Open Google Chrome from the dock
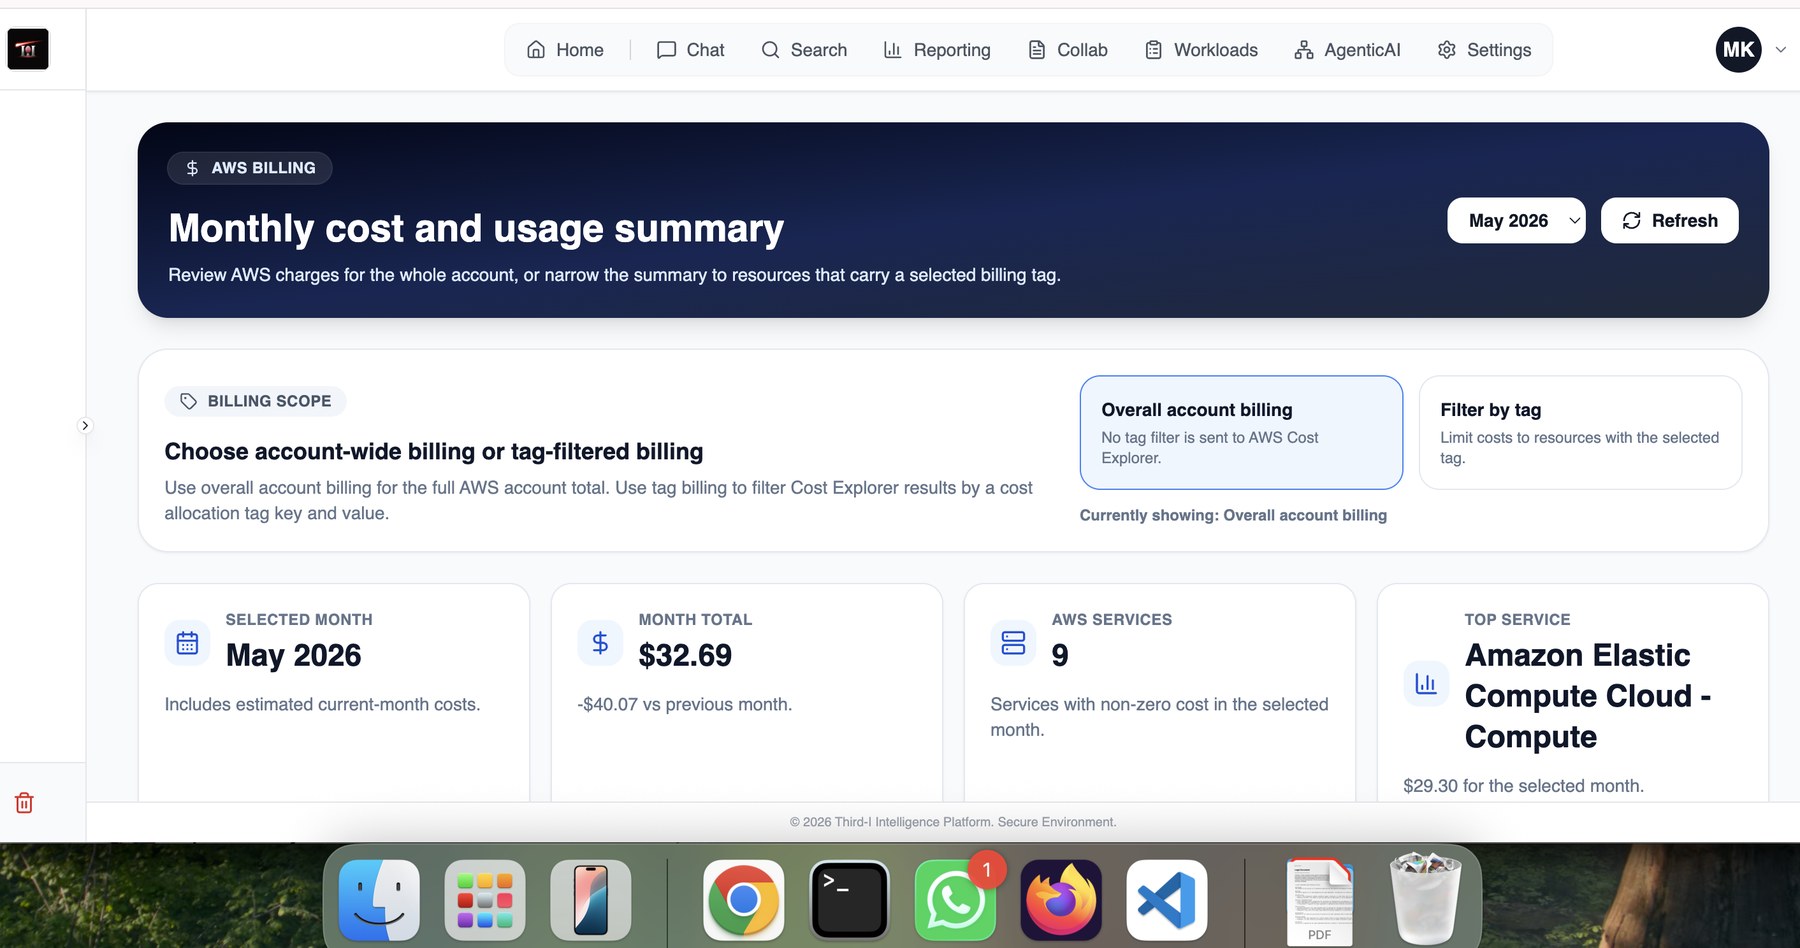1800x948 pixels. (x=743, y=900)
